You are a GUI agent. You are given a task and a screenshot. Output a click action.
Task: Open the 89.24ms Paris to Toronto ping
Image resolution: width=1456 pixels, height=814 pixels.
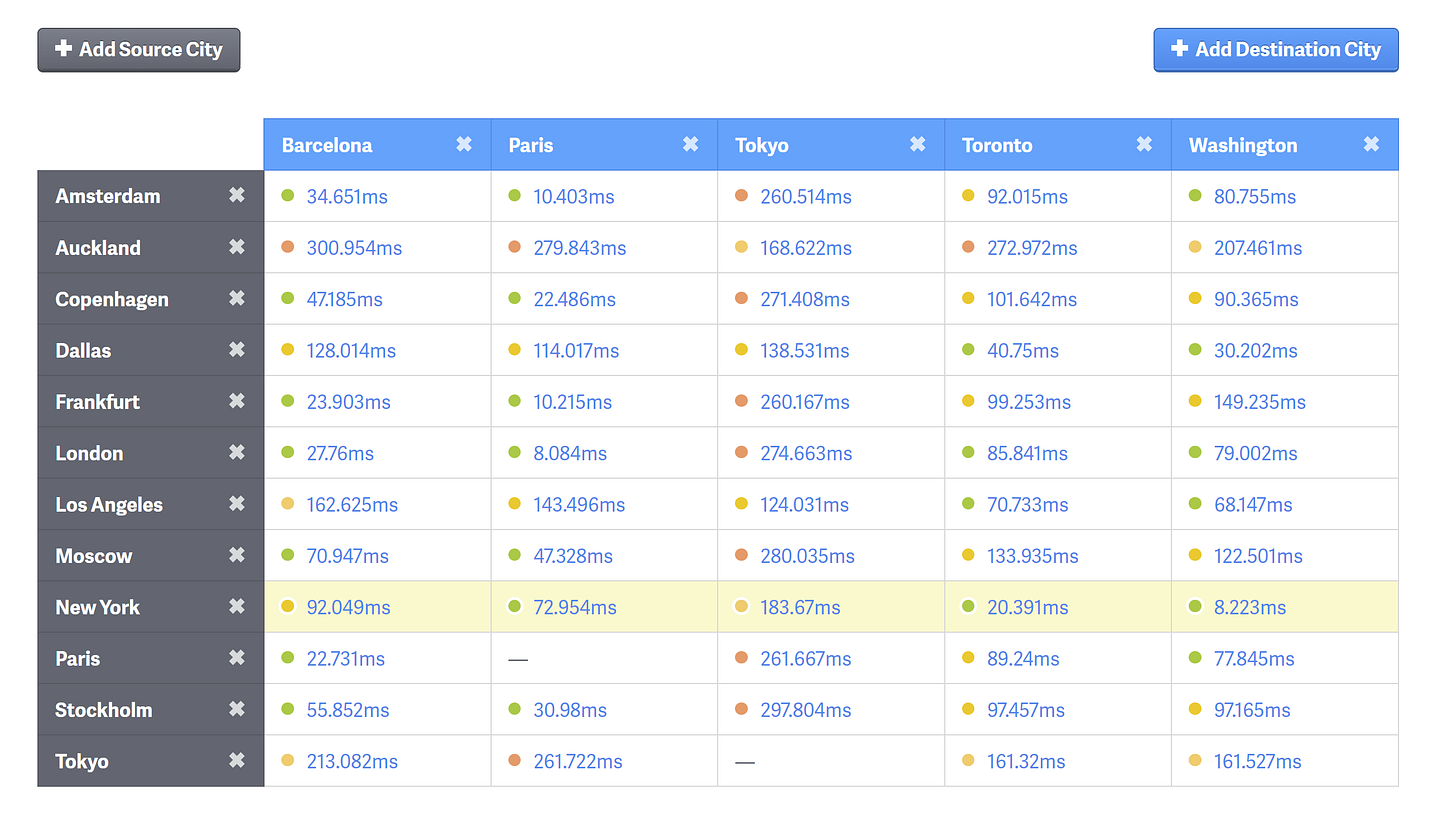[x=1023, y=659]
